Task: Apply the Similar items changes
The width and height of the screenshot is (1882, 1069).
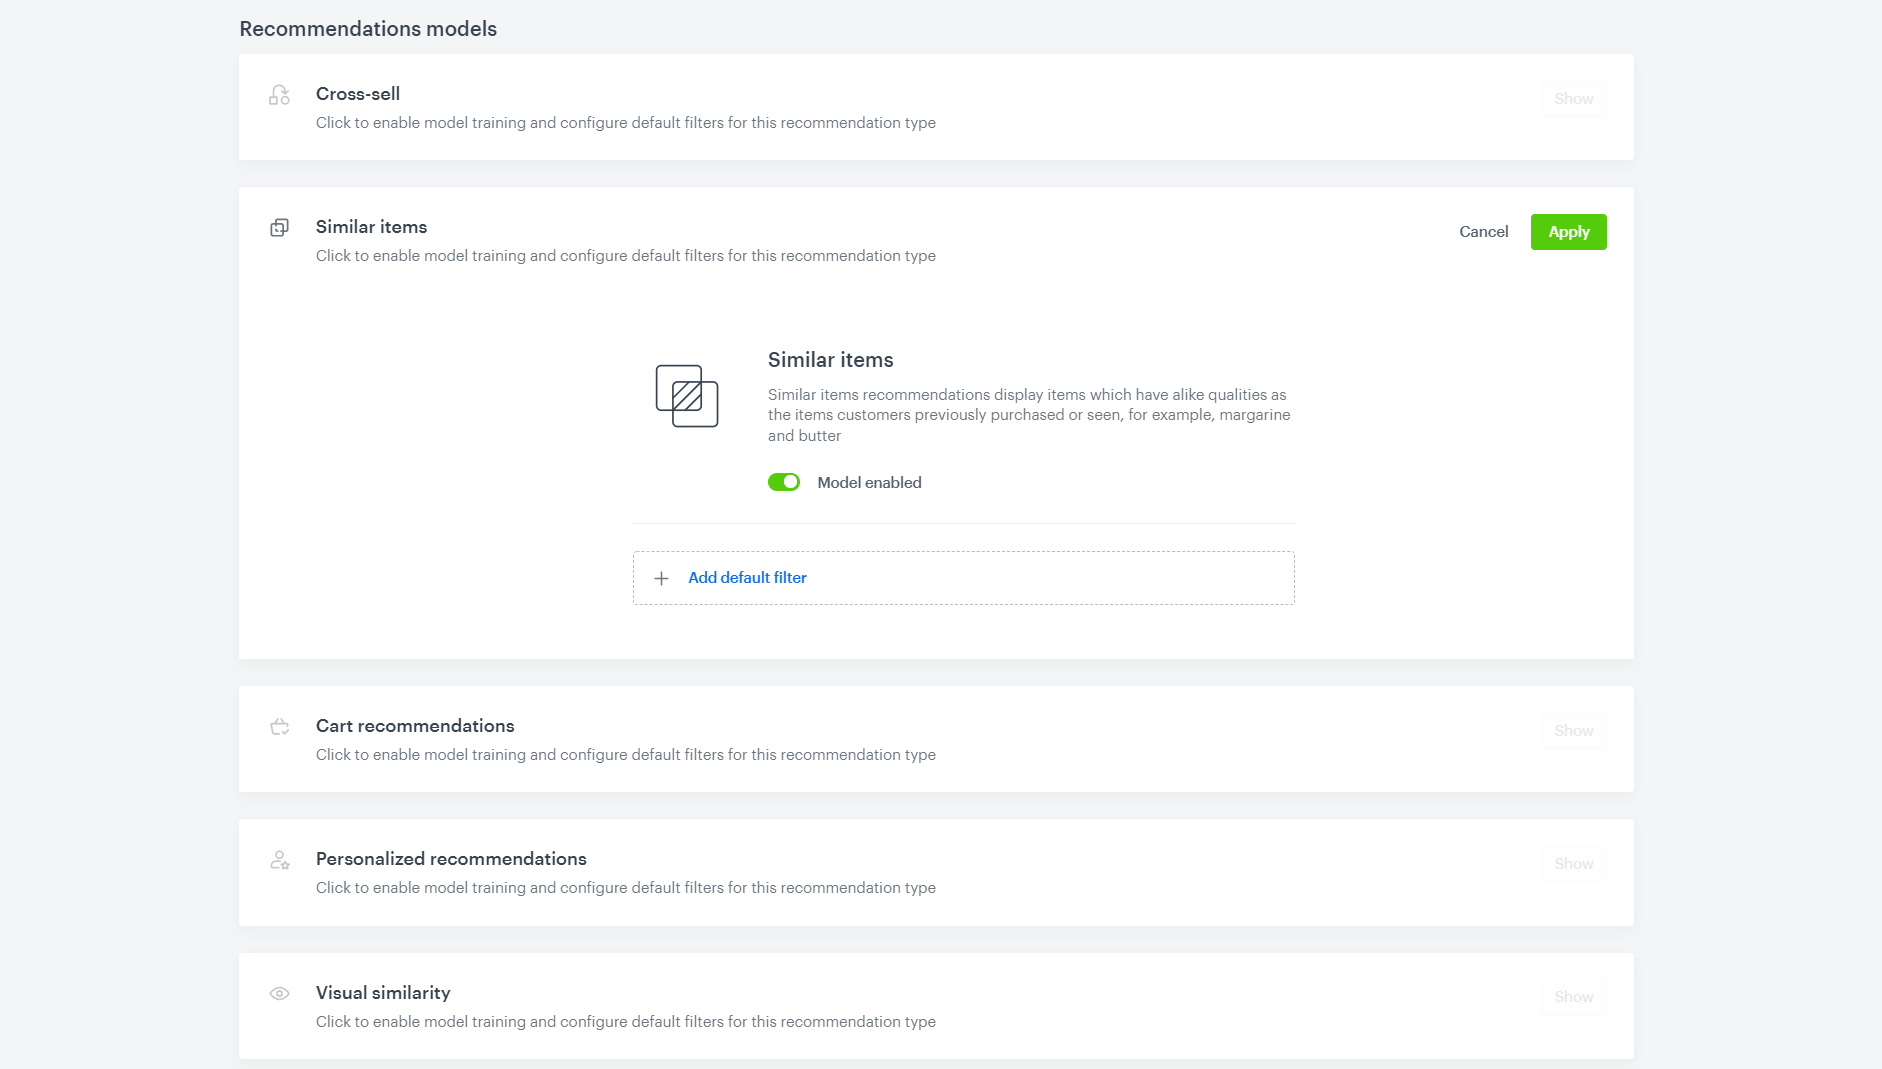Action: tap(1568, 231)
